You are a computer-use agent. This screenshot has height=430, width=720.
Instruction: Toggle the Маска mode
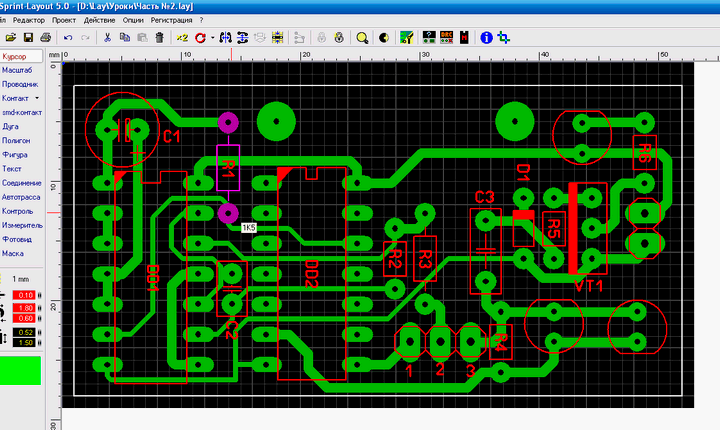click(13, 254)
